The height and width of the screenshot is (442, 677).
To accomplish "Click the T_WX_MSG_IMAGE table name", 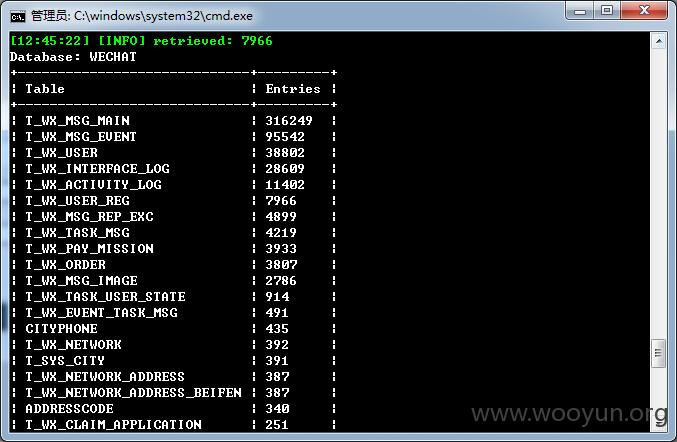I will (x=81, y=281).
